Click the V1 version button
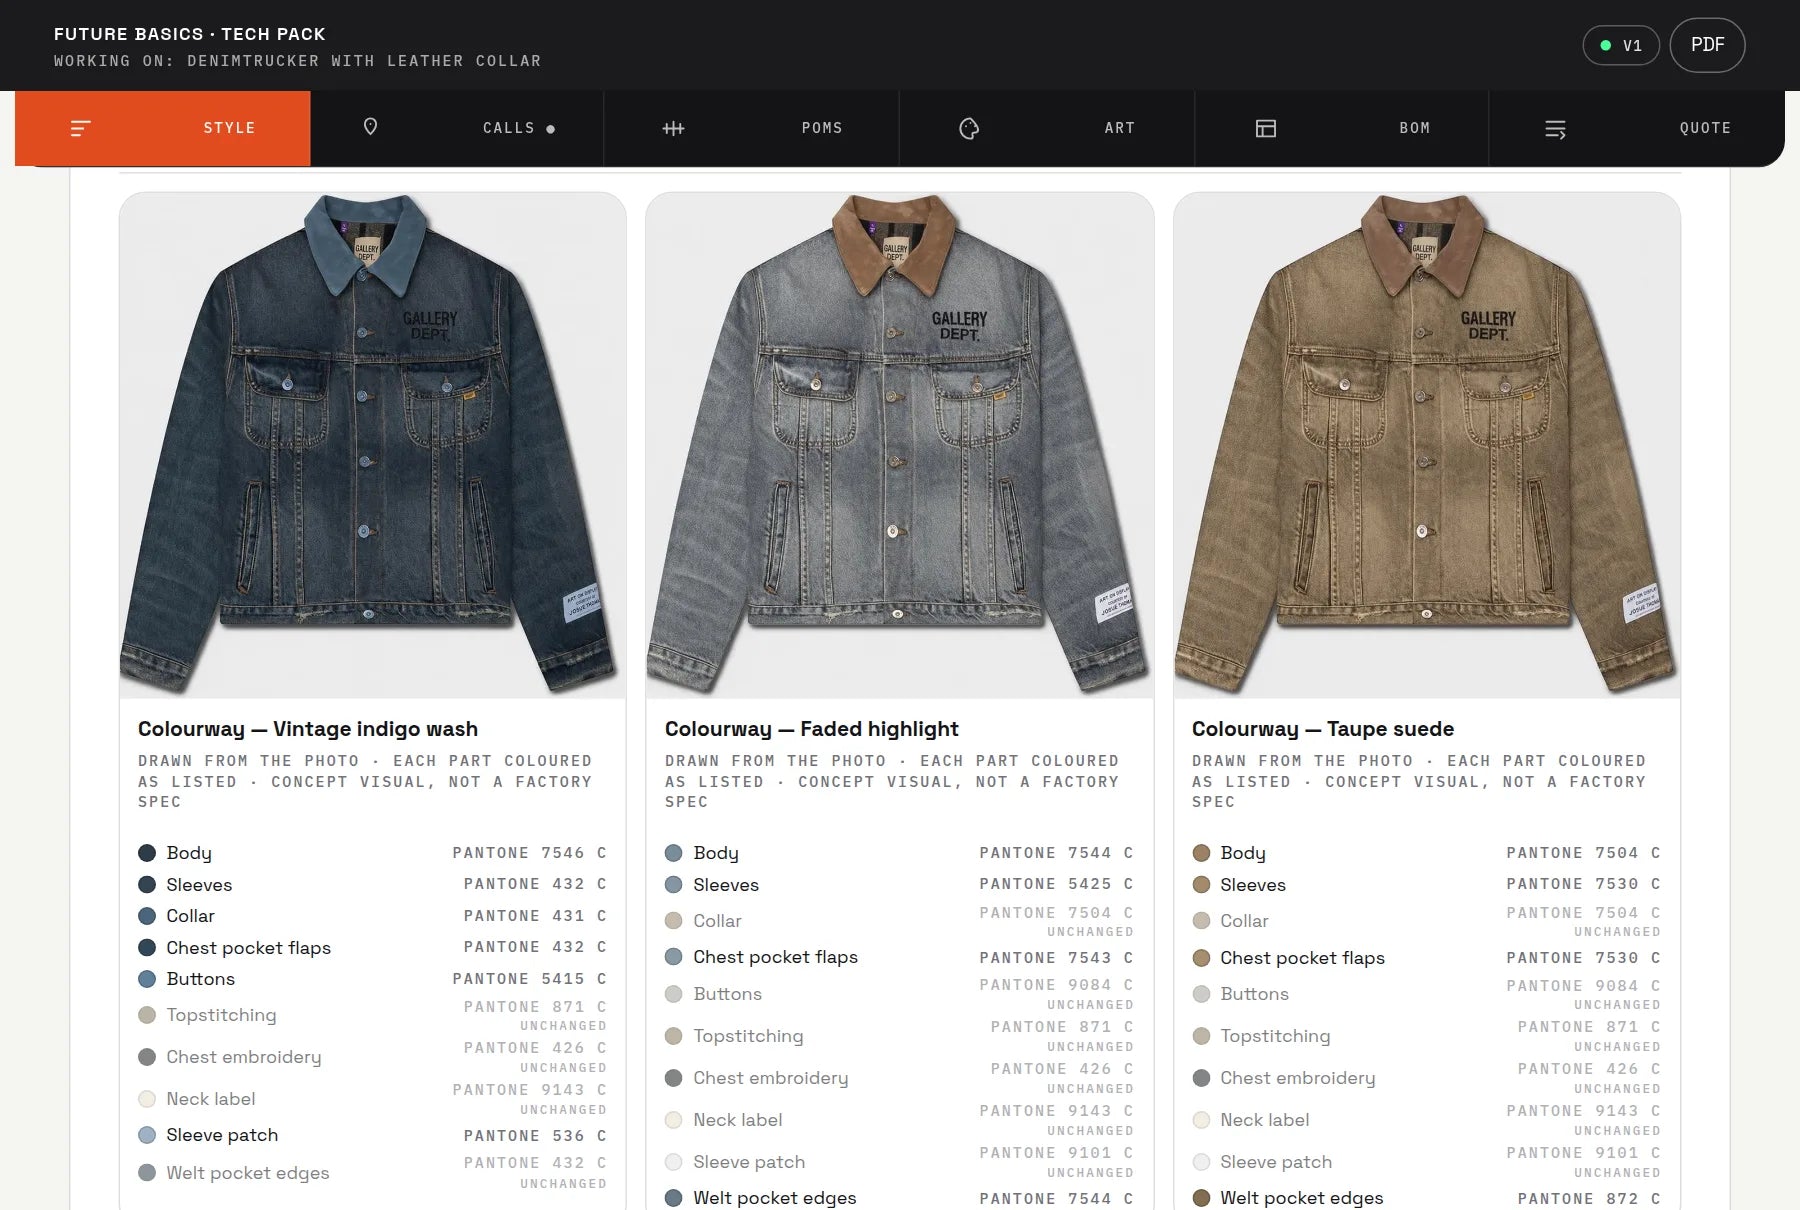The height and width of the screenshot is (1210, 1800). 1621,46
